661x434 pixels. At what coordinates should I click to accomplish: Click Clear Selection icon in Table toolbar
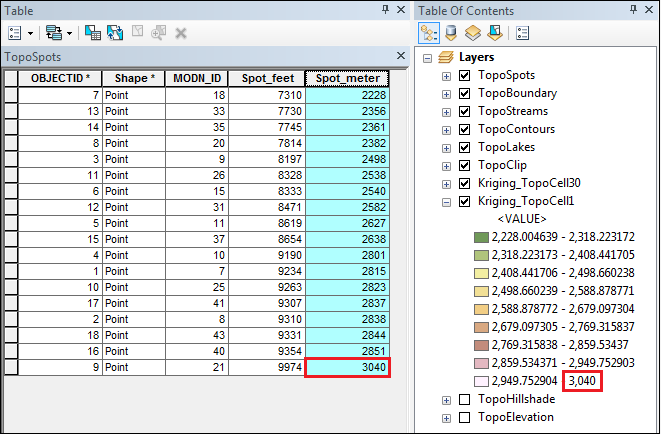click(x=137, y=31)
